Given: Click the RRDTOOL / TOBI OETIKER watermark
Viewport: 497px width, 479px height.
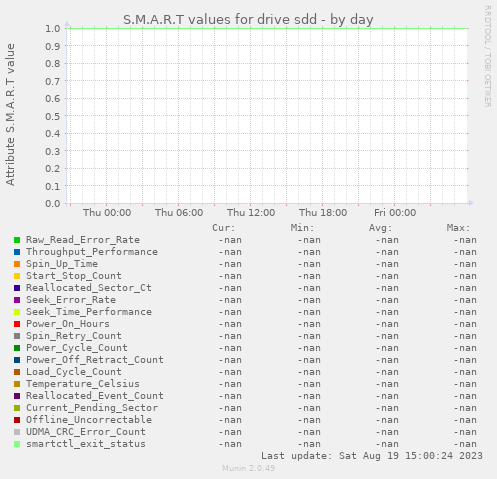Looking at the screenshot, I should tap(487, 56).
